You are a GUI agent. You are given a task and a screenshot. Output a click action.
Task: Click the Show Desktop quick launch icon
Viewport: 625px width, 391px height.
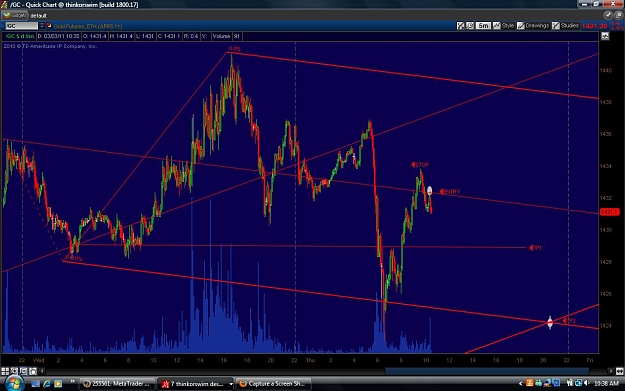pyautogui.click(x=35, y=384)
